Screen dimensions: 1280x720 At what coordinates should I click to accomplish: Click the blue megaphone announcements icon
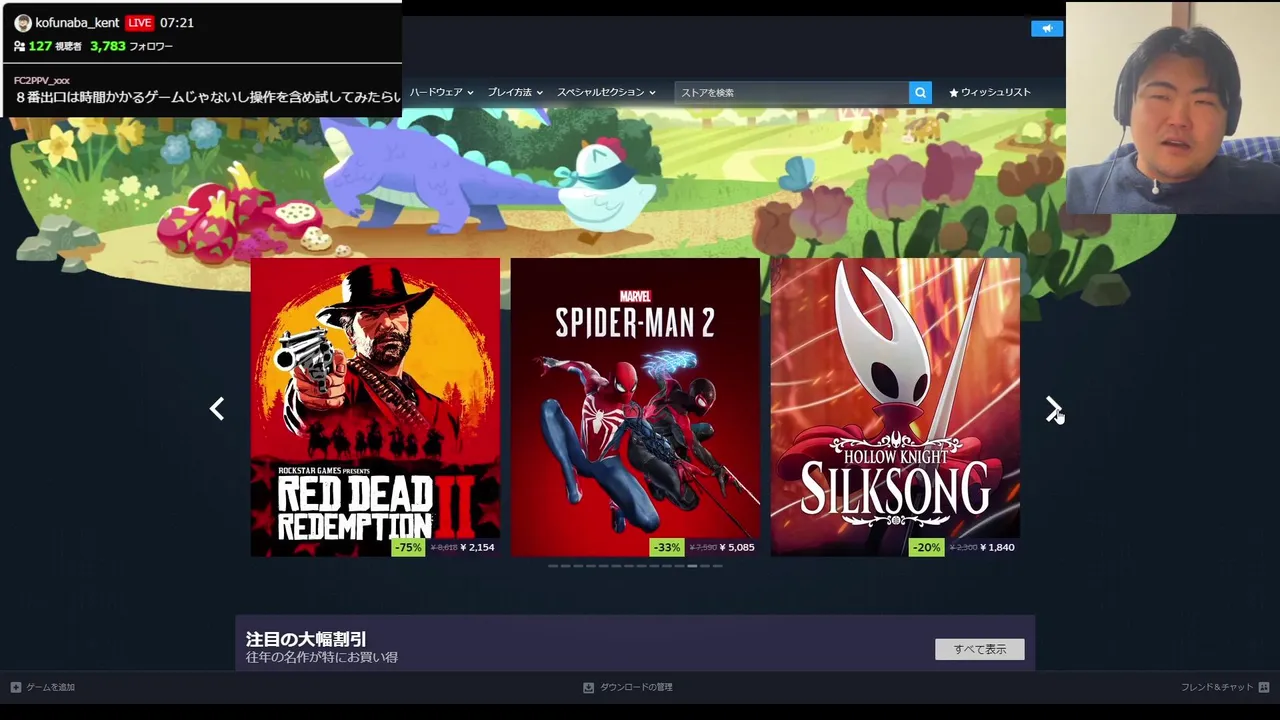pos(1046,28)
